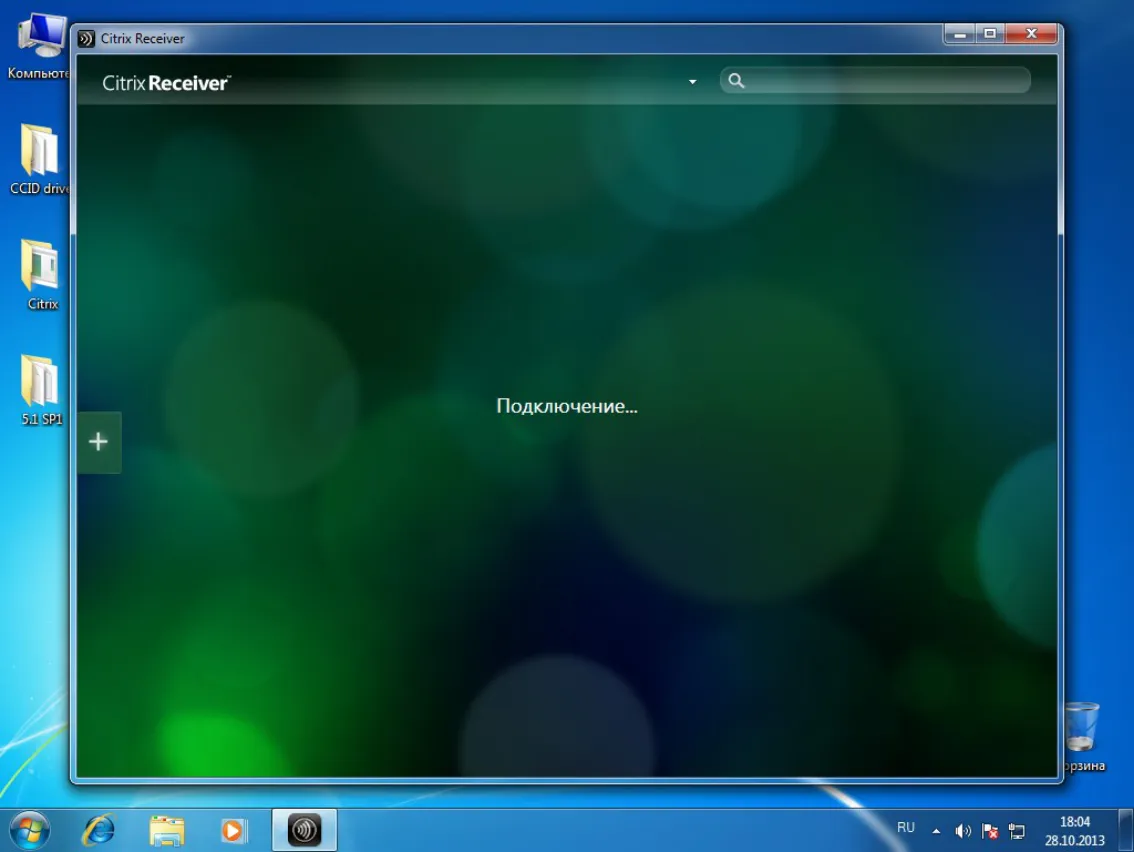The image size is (1134, 852).
Task: Launch Windows Media Player from taskbar
Action: [x=233, y=830]
